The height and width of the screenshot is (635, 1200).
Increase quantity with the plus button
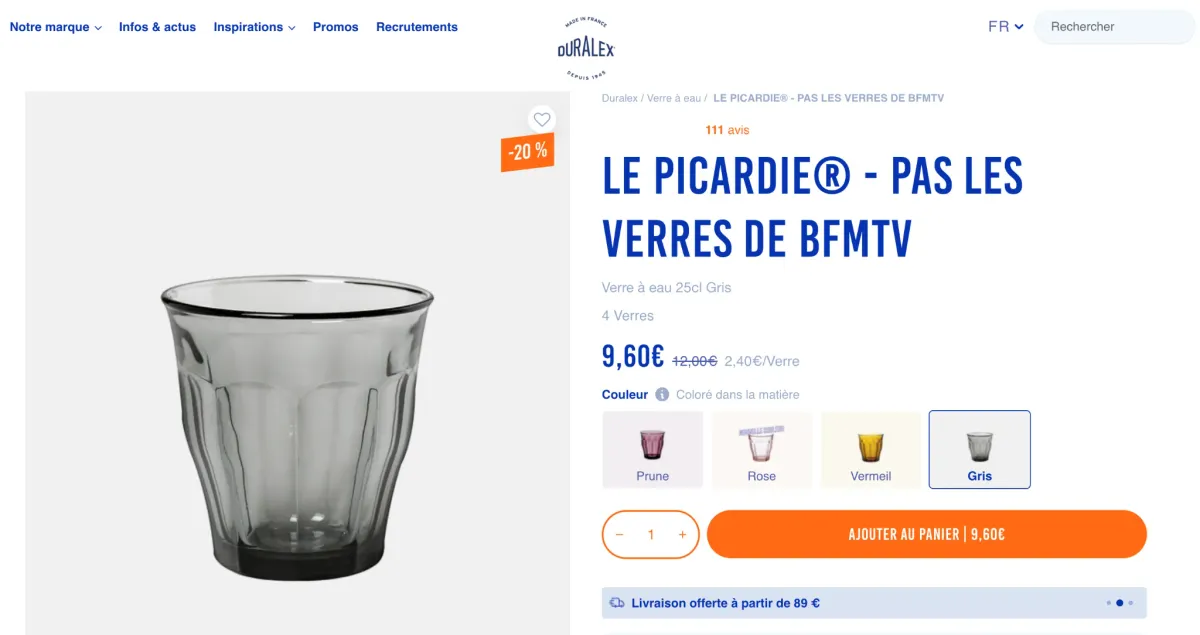pos(682,535)
